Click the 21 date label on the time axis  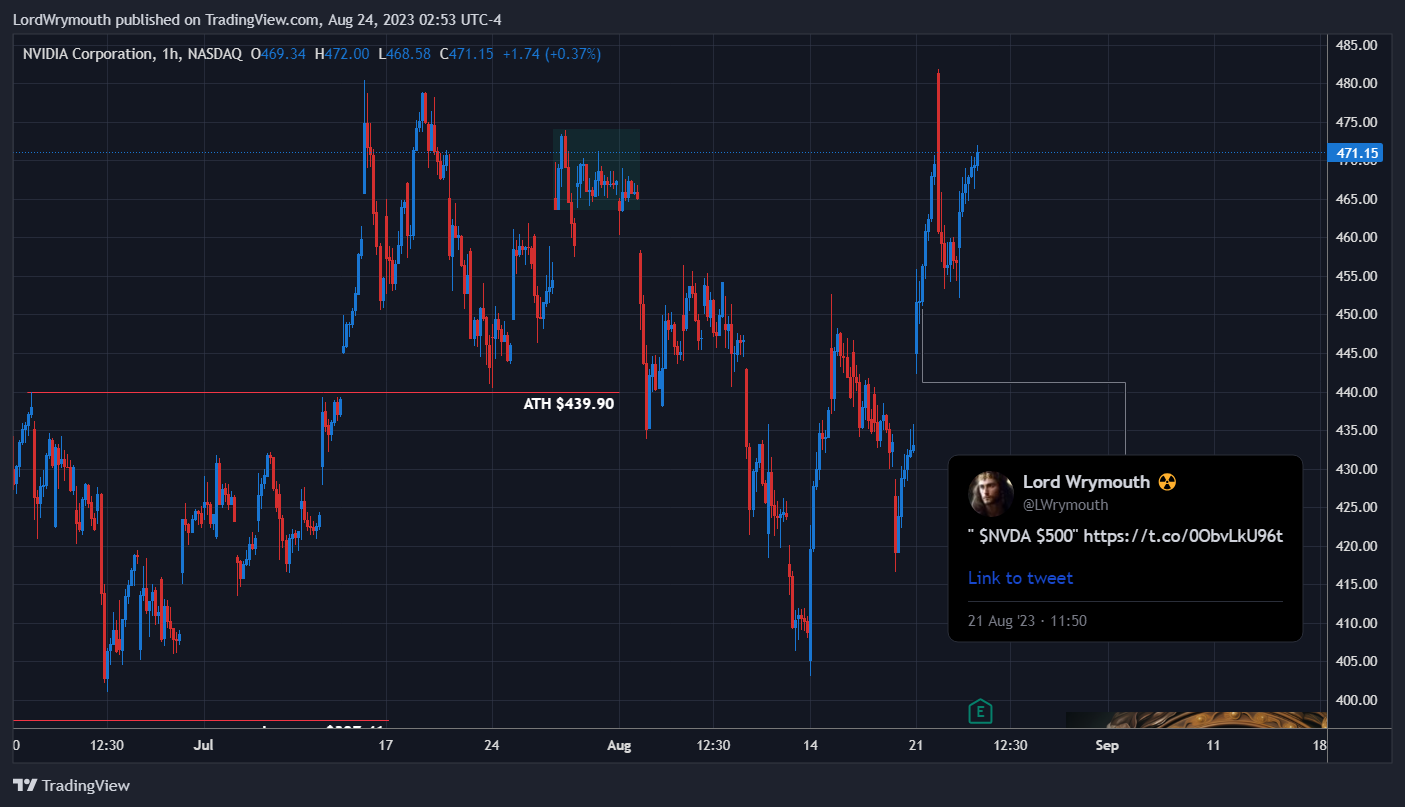pos(915,745)
